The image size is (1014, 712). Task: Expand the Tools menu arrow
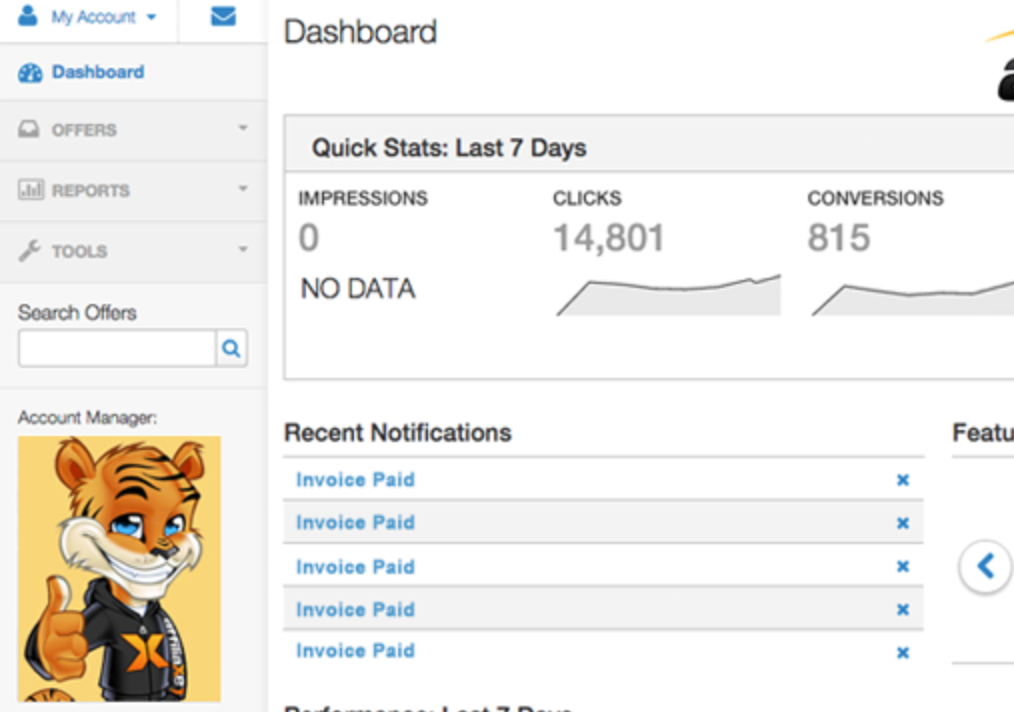[x=242, y=249]
